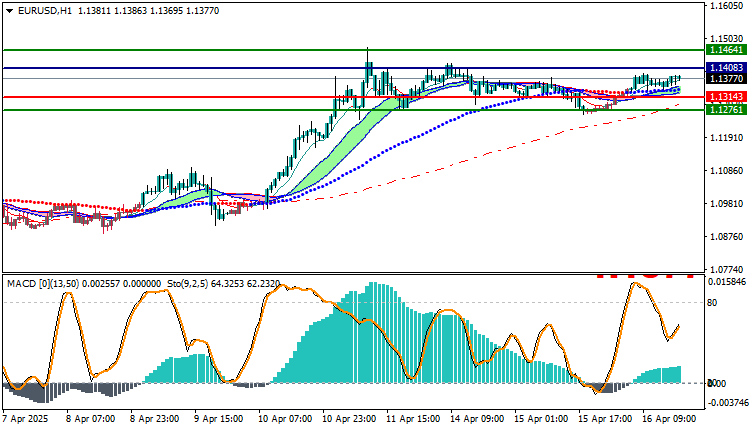
Task: Click the 7 Apr 2025 date label
Action: 26,419
